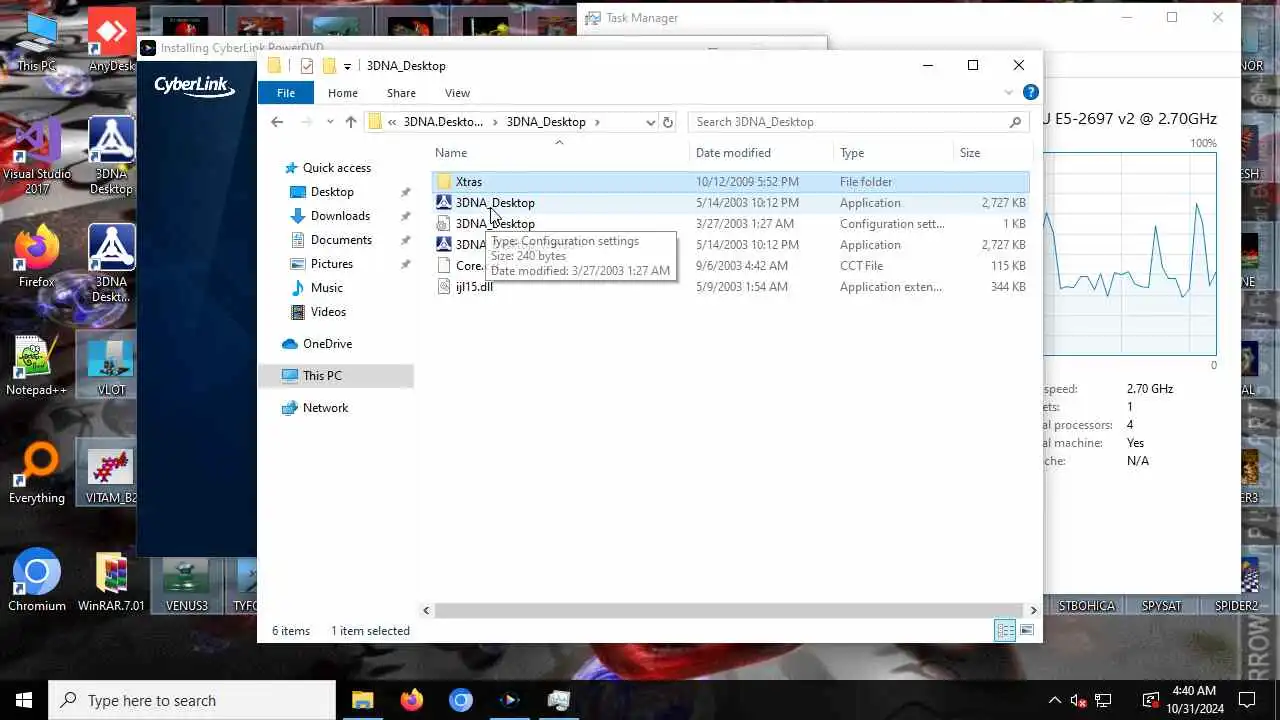The height and width of the screenshot is (720, 1280).
Task: Click New folder icon in title bar toolbar
Action: pyautogui.click(x=328, y=66)
